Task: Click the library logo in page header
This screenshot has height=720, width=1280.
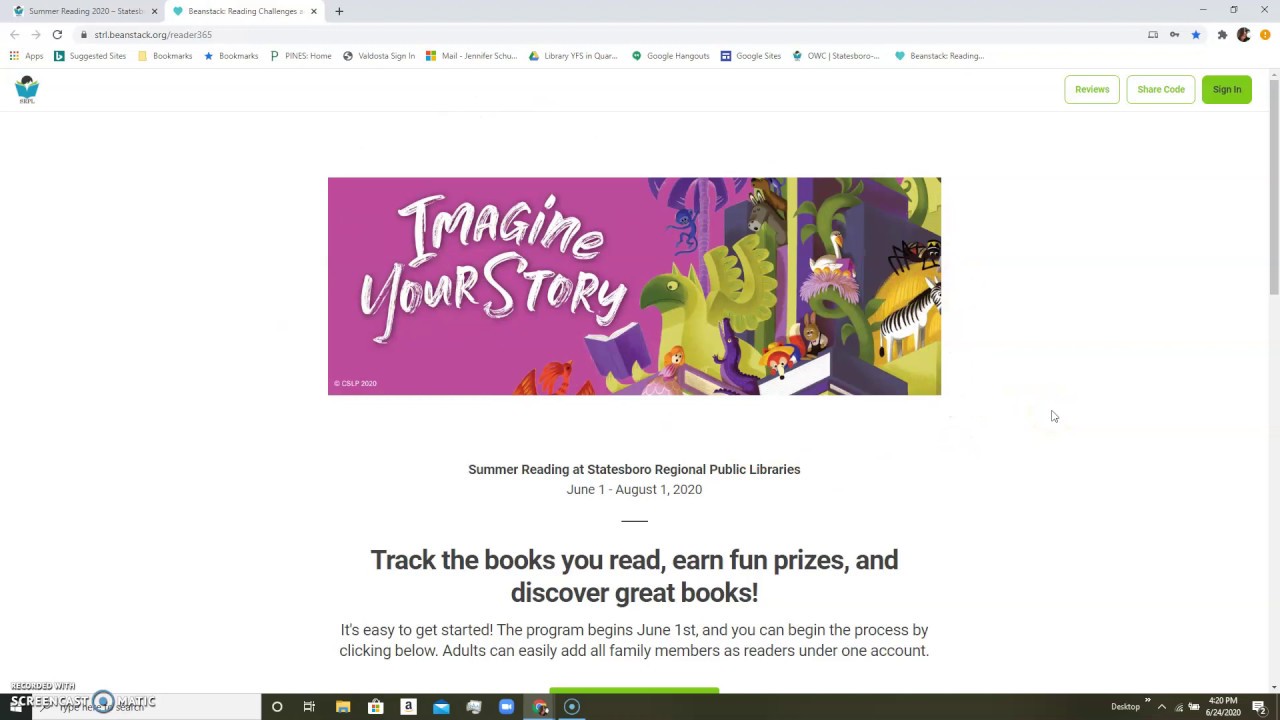Action: (27, 89)
